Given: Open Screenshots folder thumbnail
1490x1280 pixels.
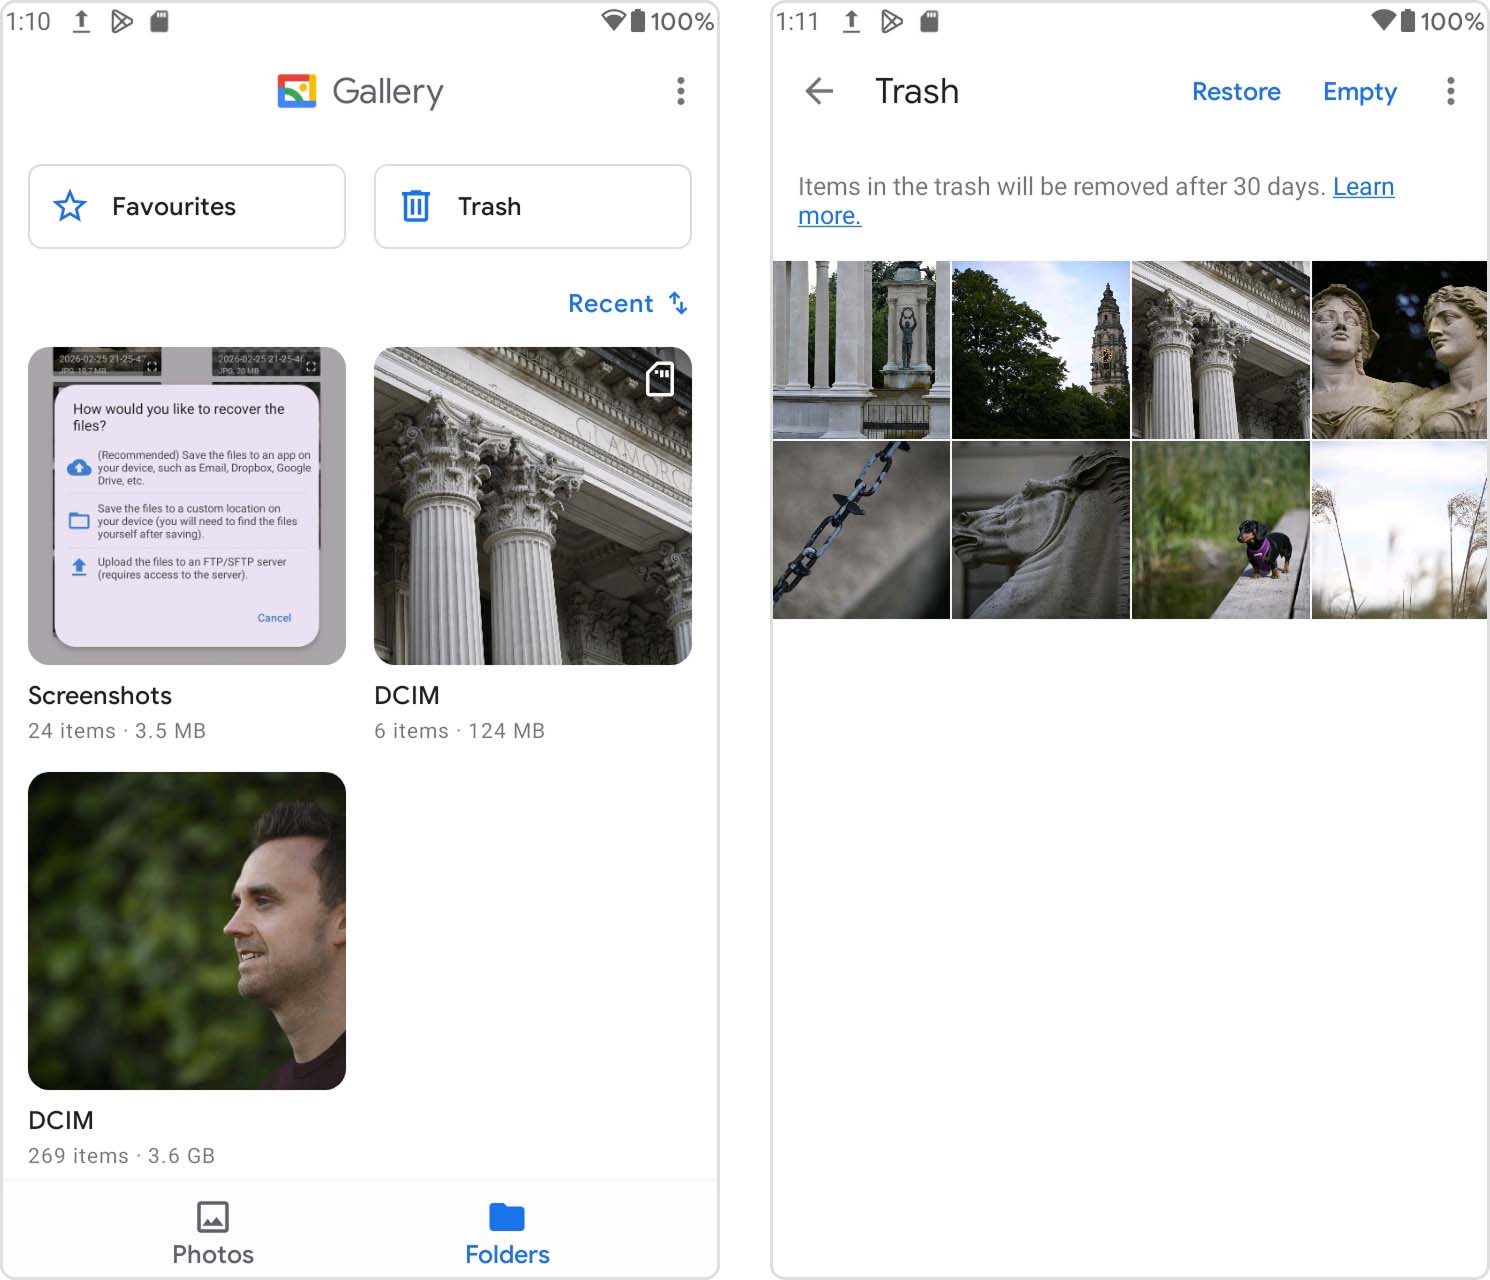Looking at the screenshot, I should (x=187, y=506).
